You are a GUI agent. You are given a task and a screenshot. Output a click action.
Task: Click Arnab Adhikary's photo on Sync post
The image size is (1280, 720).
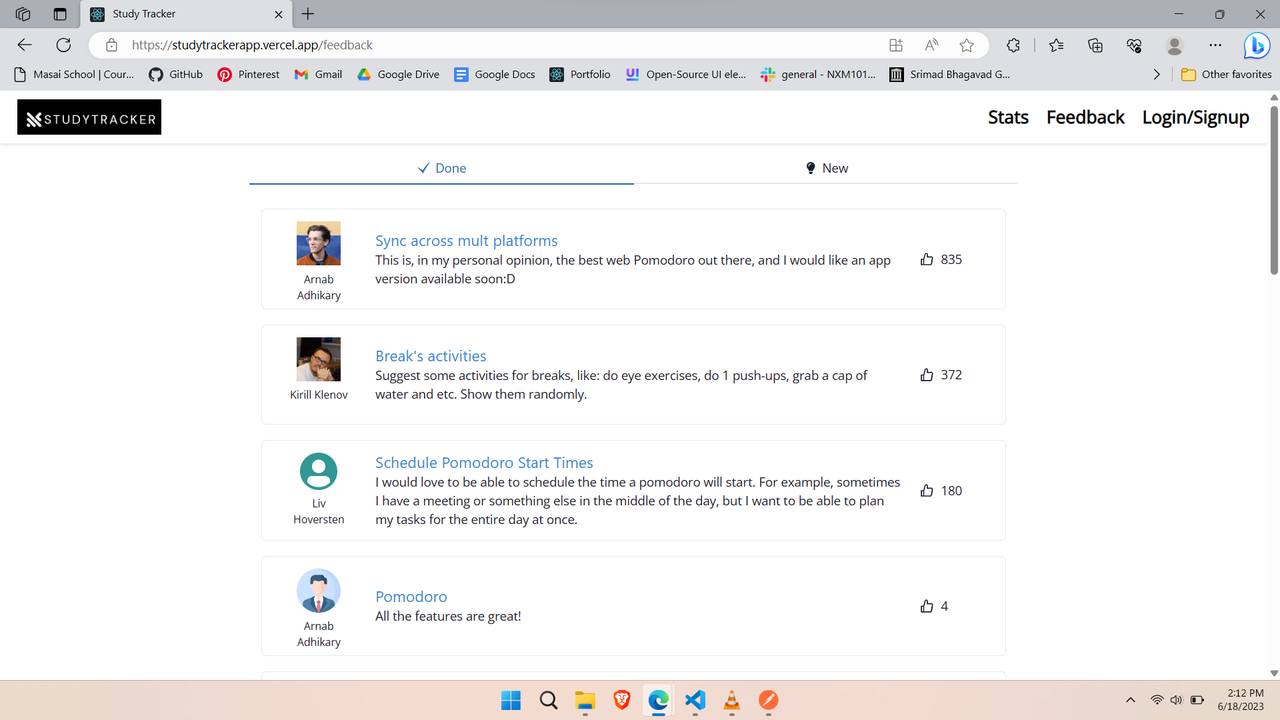[x=319, y=243]
